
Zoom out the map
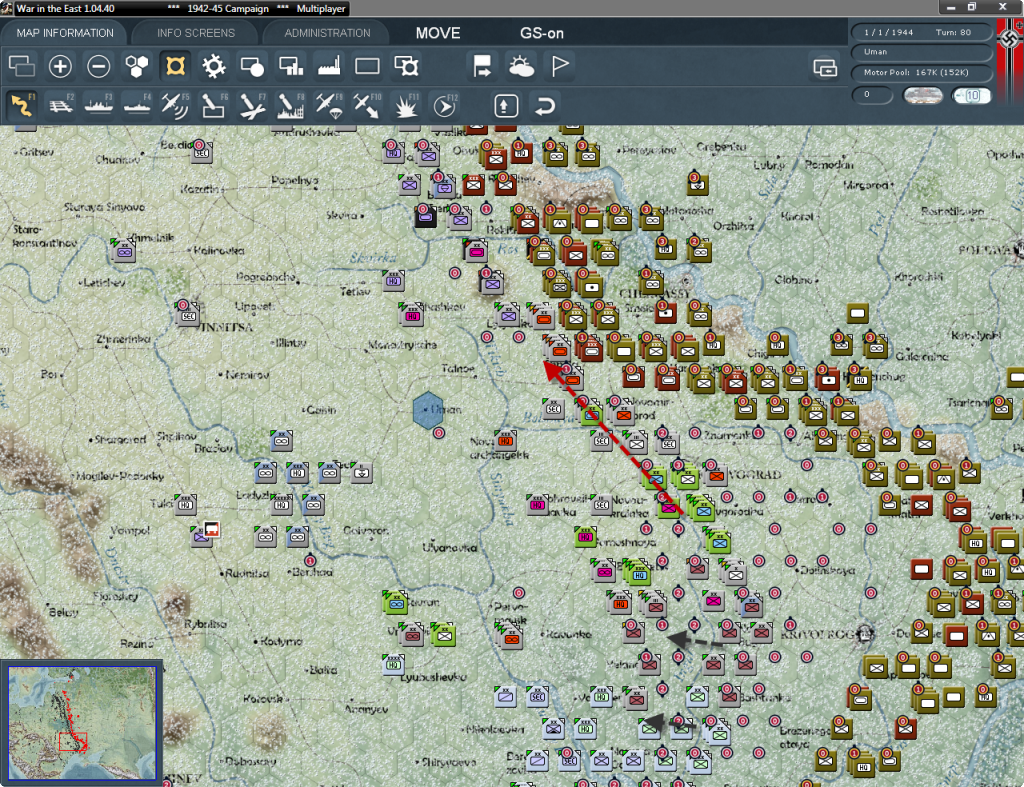(99, 66)
